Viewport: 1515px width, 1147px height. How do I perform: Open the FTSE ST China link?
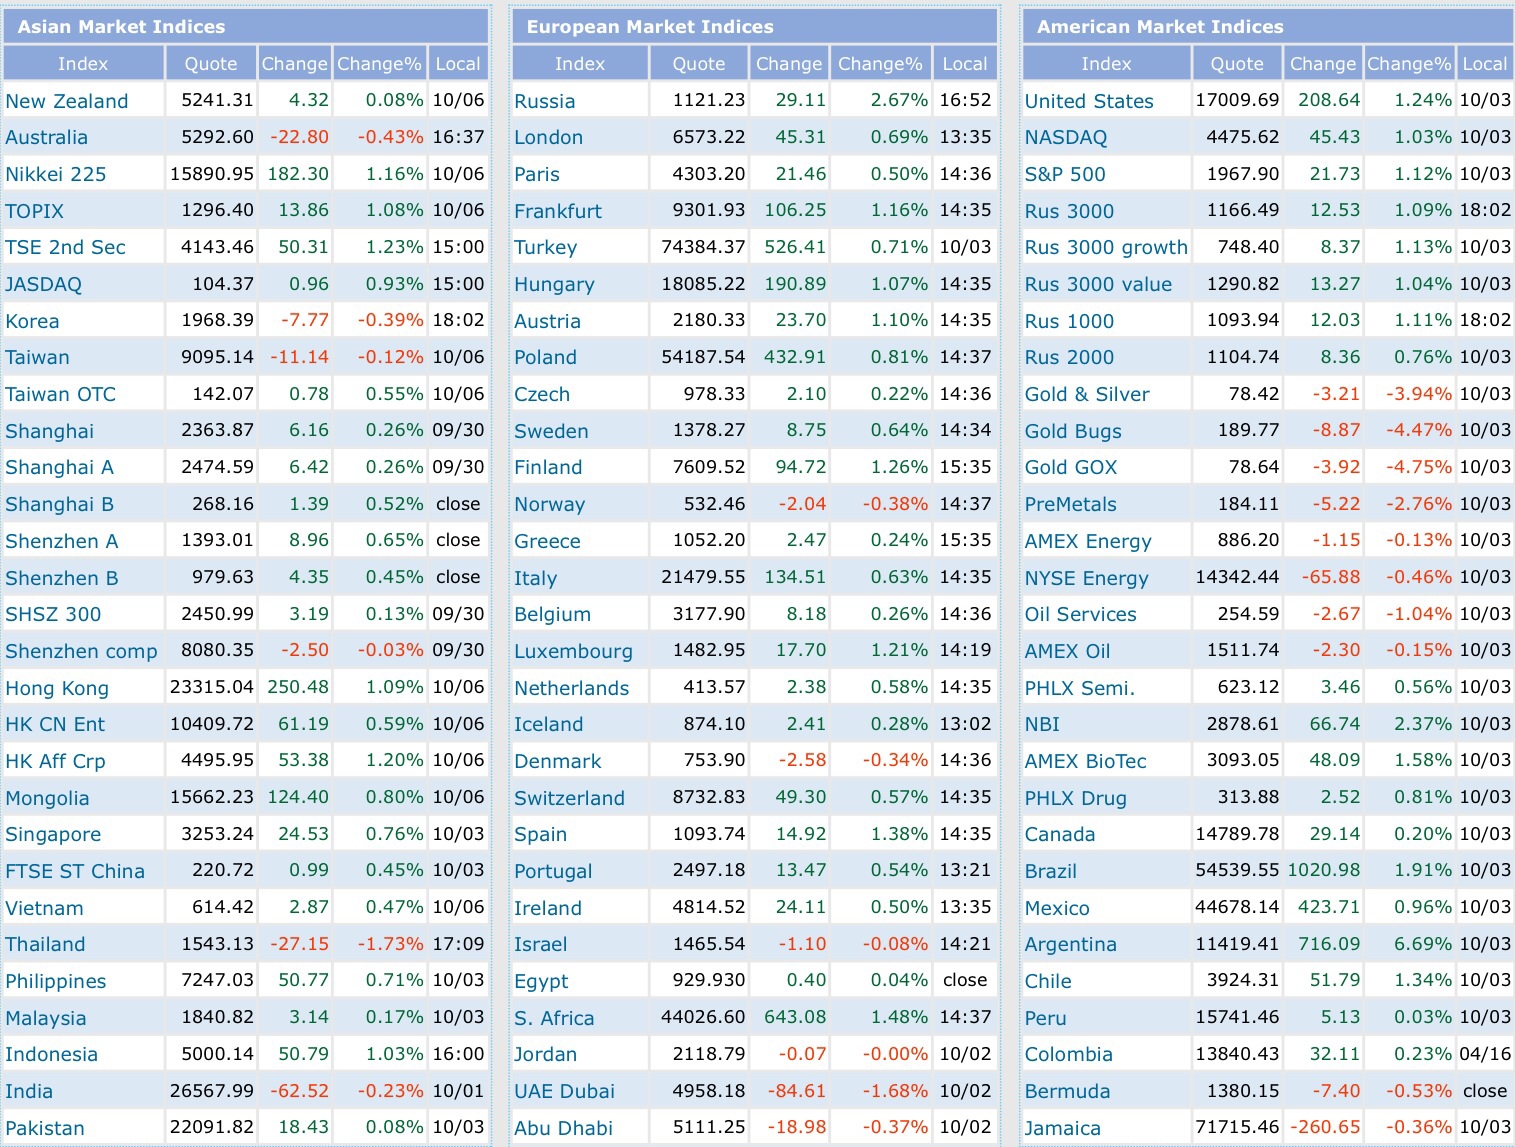75,871
